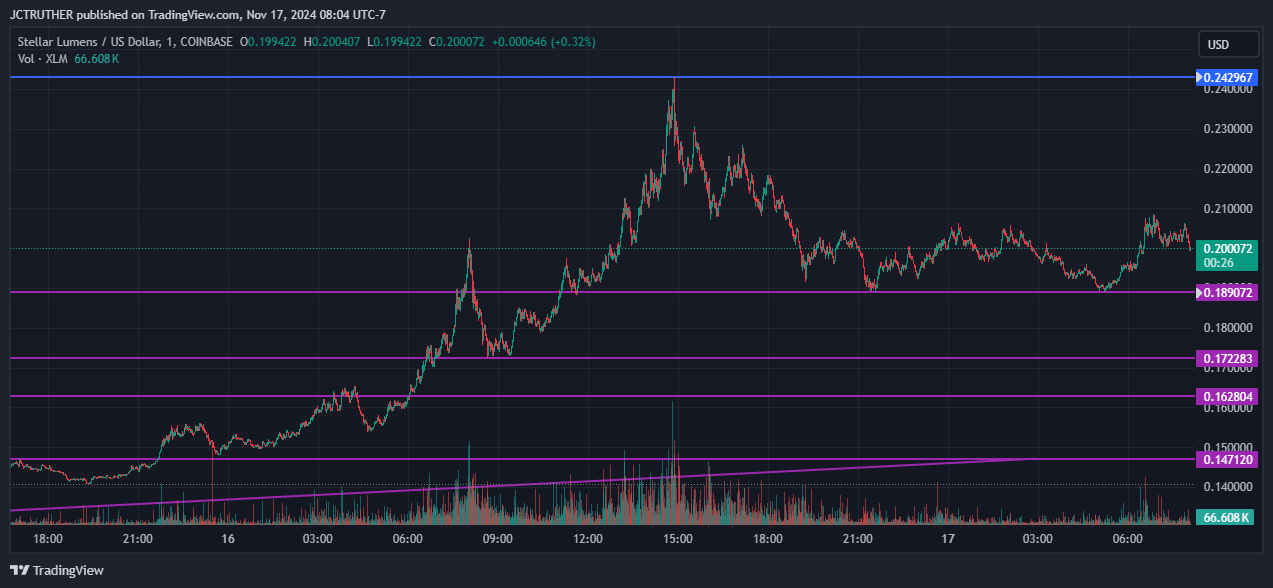The image size is (1273, 588).
Task: Click the 03:00 time label after the 16 date label
Action: pos(317,539)
